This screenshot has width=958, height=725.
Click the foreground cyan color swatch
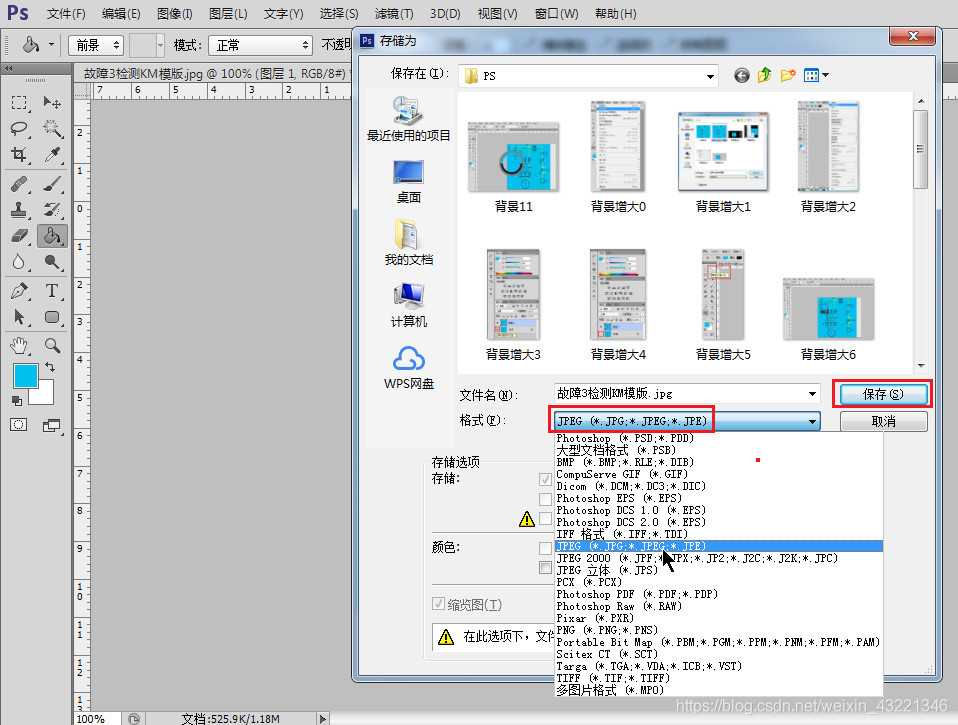26,376
